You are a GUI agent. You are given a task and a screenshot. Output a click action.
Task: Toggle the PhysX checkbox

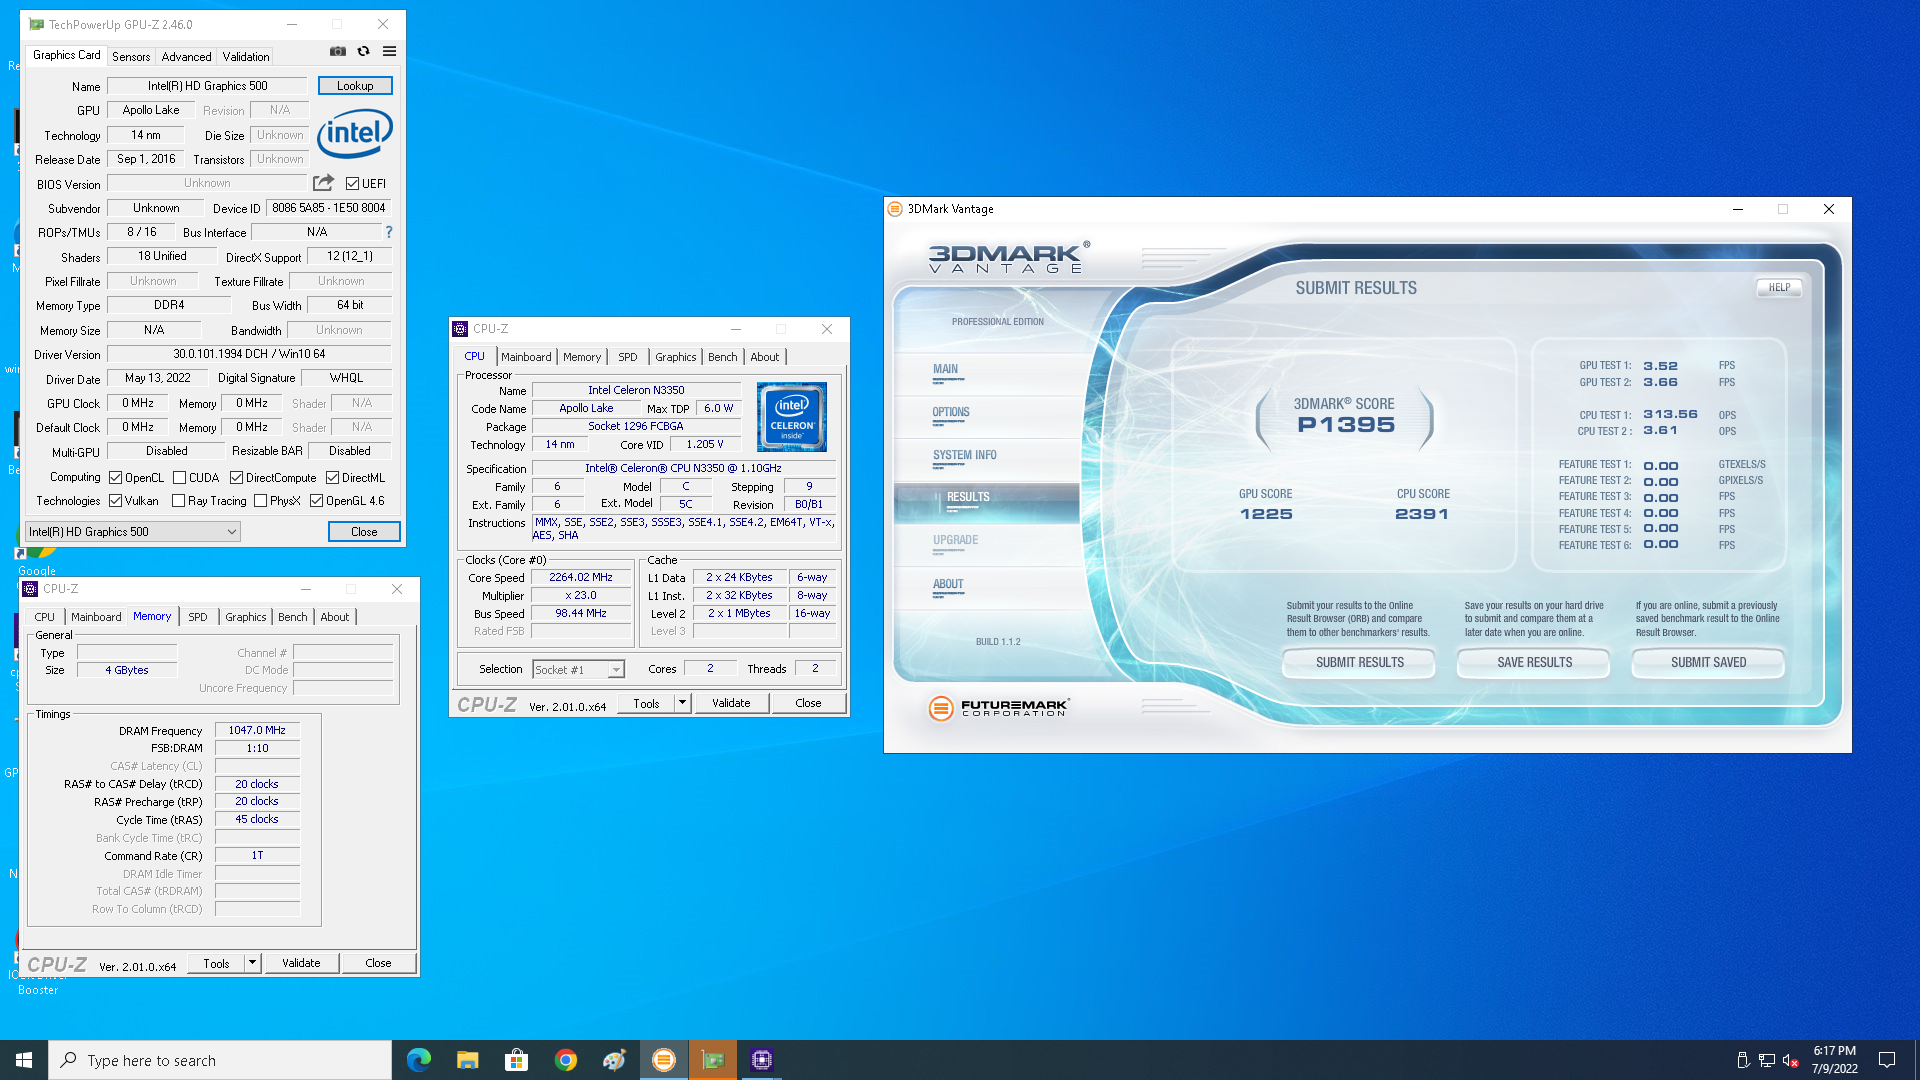[x=261, y=501]
